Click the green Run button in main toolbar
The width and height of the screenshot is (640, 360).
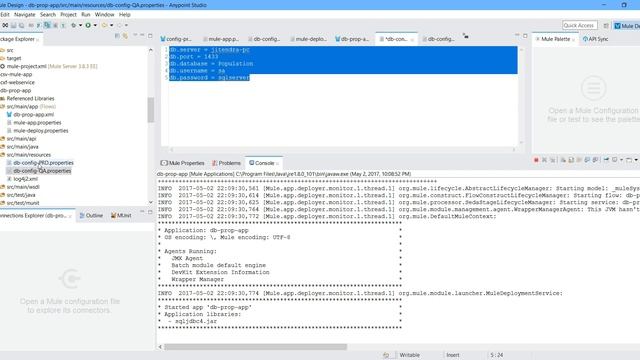[x=88, y=25]
